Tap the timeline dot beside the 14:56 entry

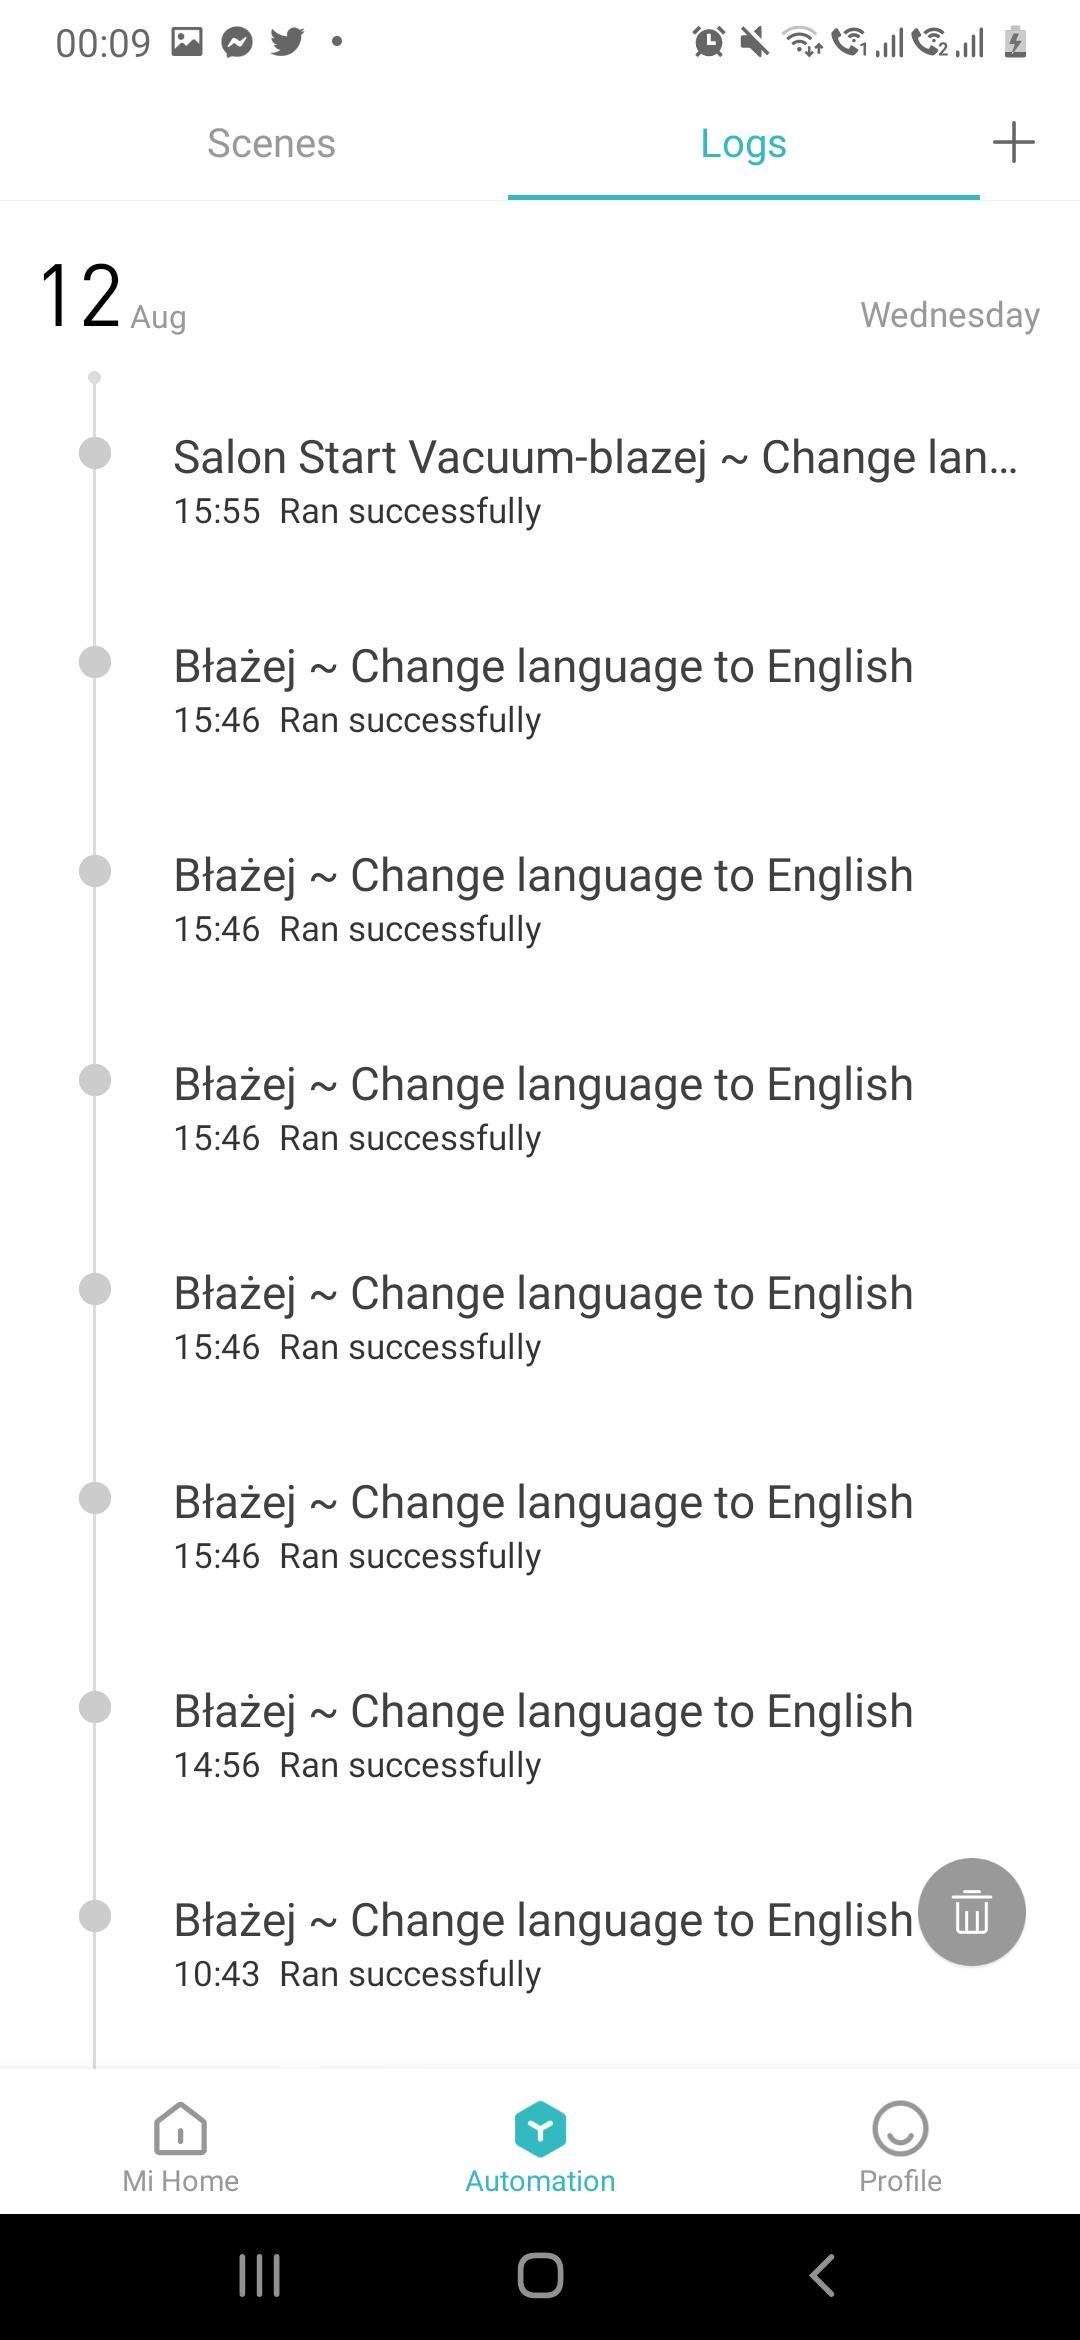95,1707
